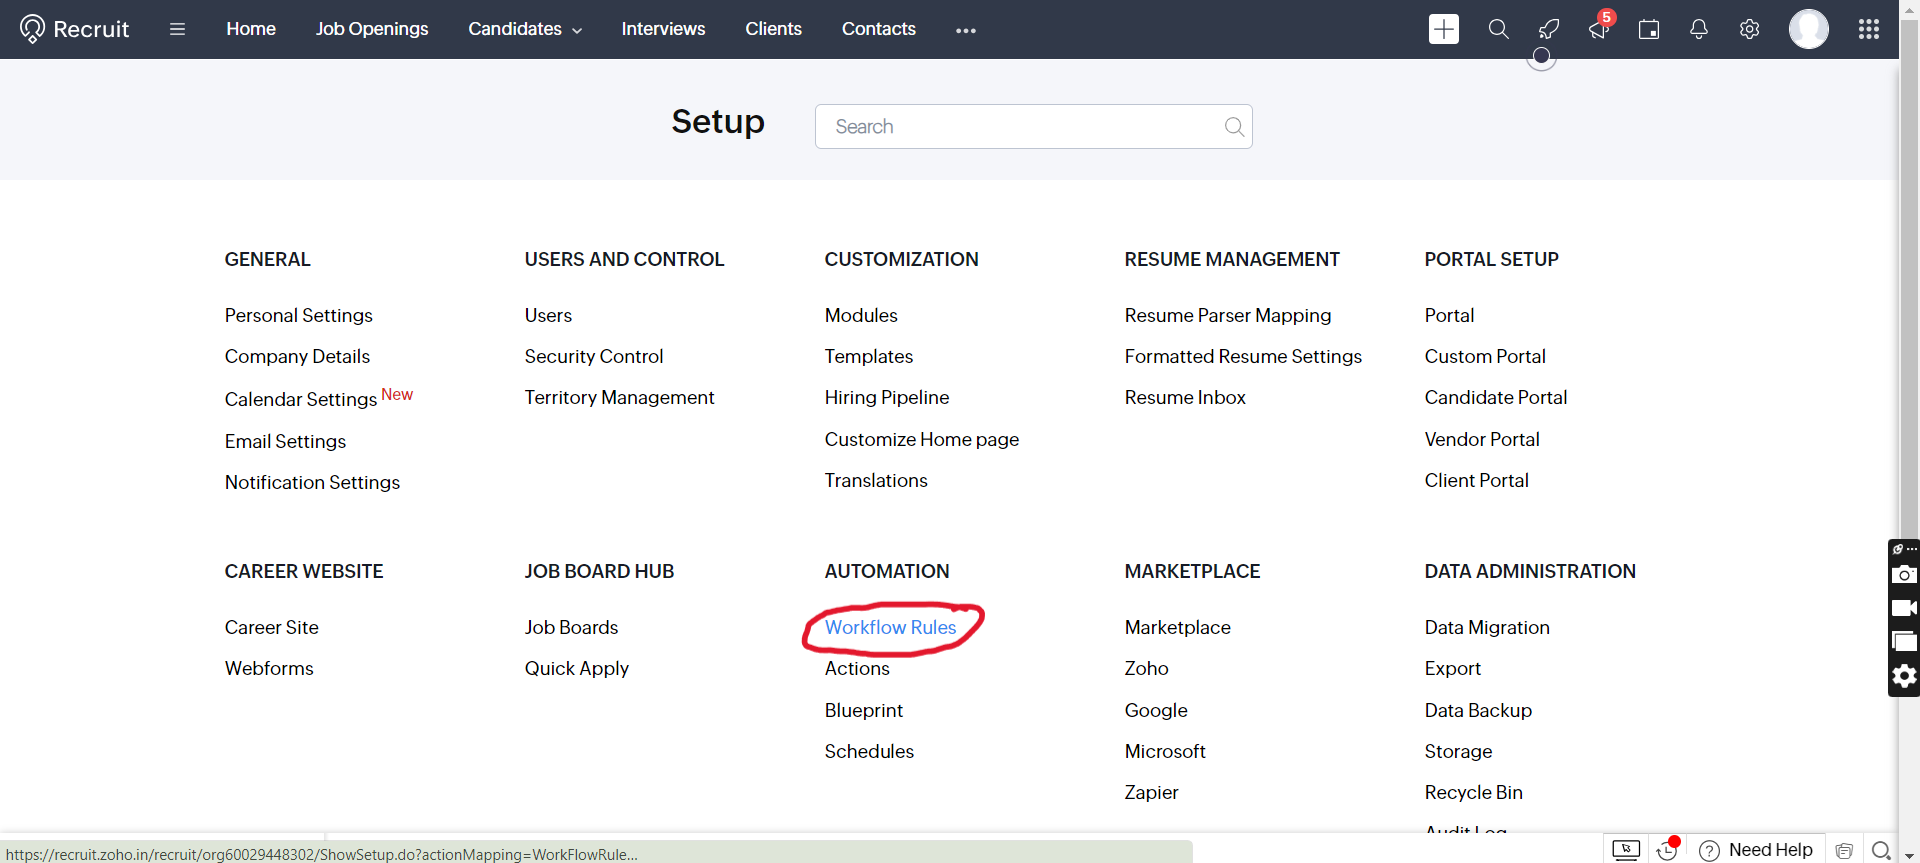
Task: Click the Zoho Recruit logo
Action: (74, 29)
